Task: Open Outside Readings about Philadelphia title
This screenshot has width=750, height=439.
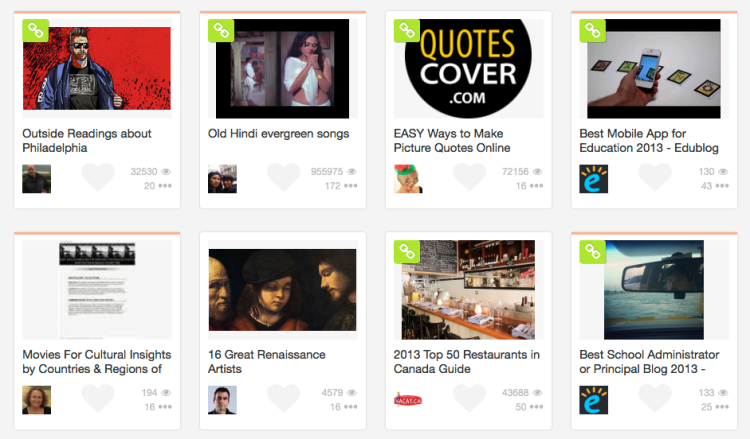Action: pyautogui.click(x=87, y=141)
